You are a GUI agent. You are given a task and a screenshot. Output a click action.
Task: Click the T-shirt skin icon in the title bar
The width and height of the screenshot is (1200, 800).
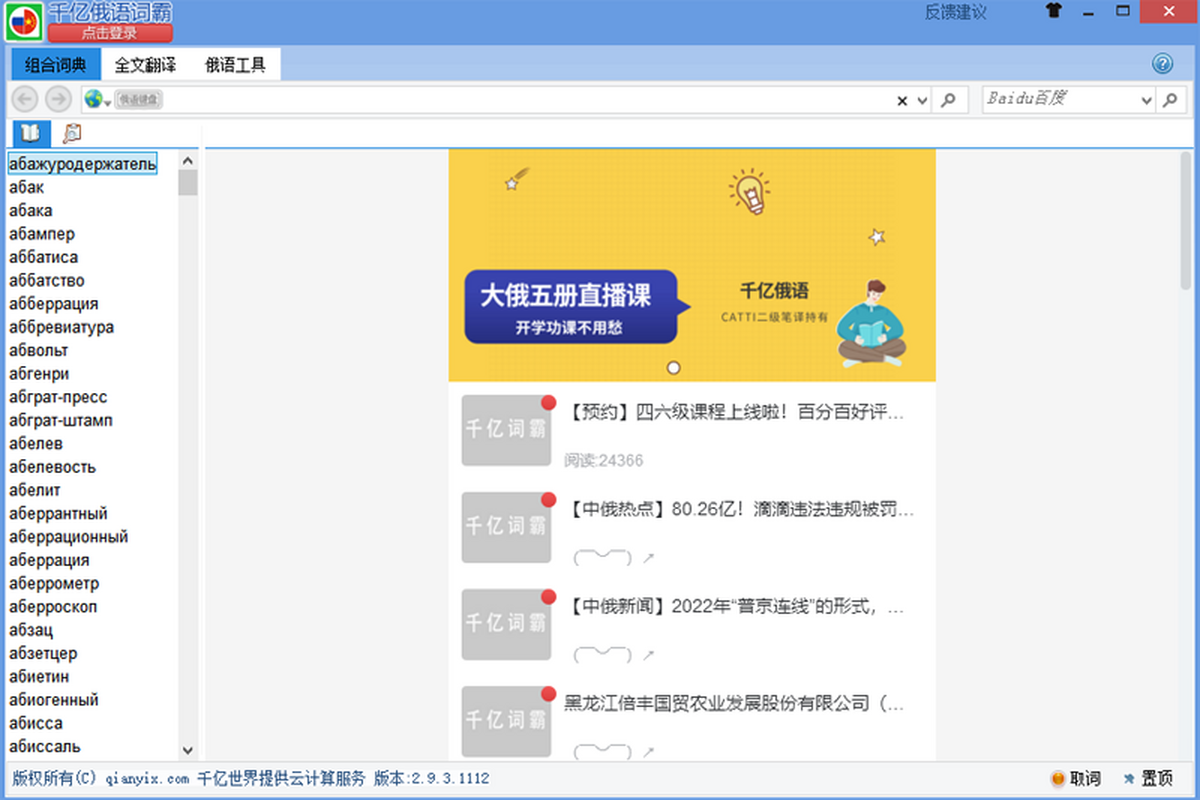pyautogui.click(x=1054, y=12)
